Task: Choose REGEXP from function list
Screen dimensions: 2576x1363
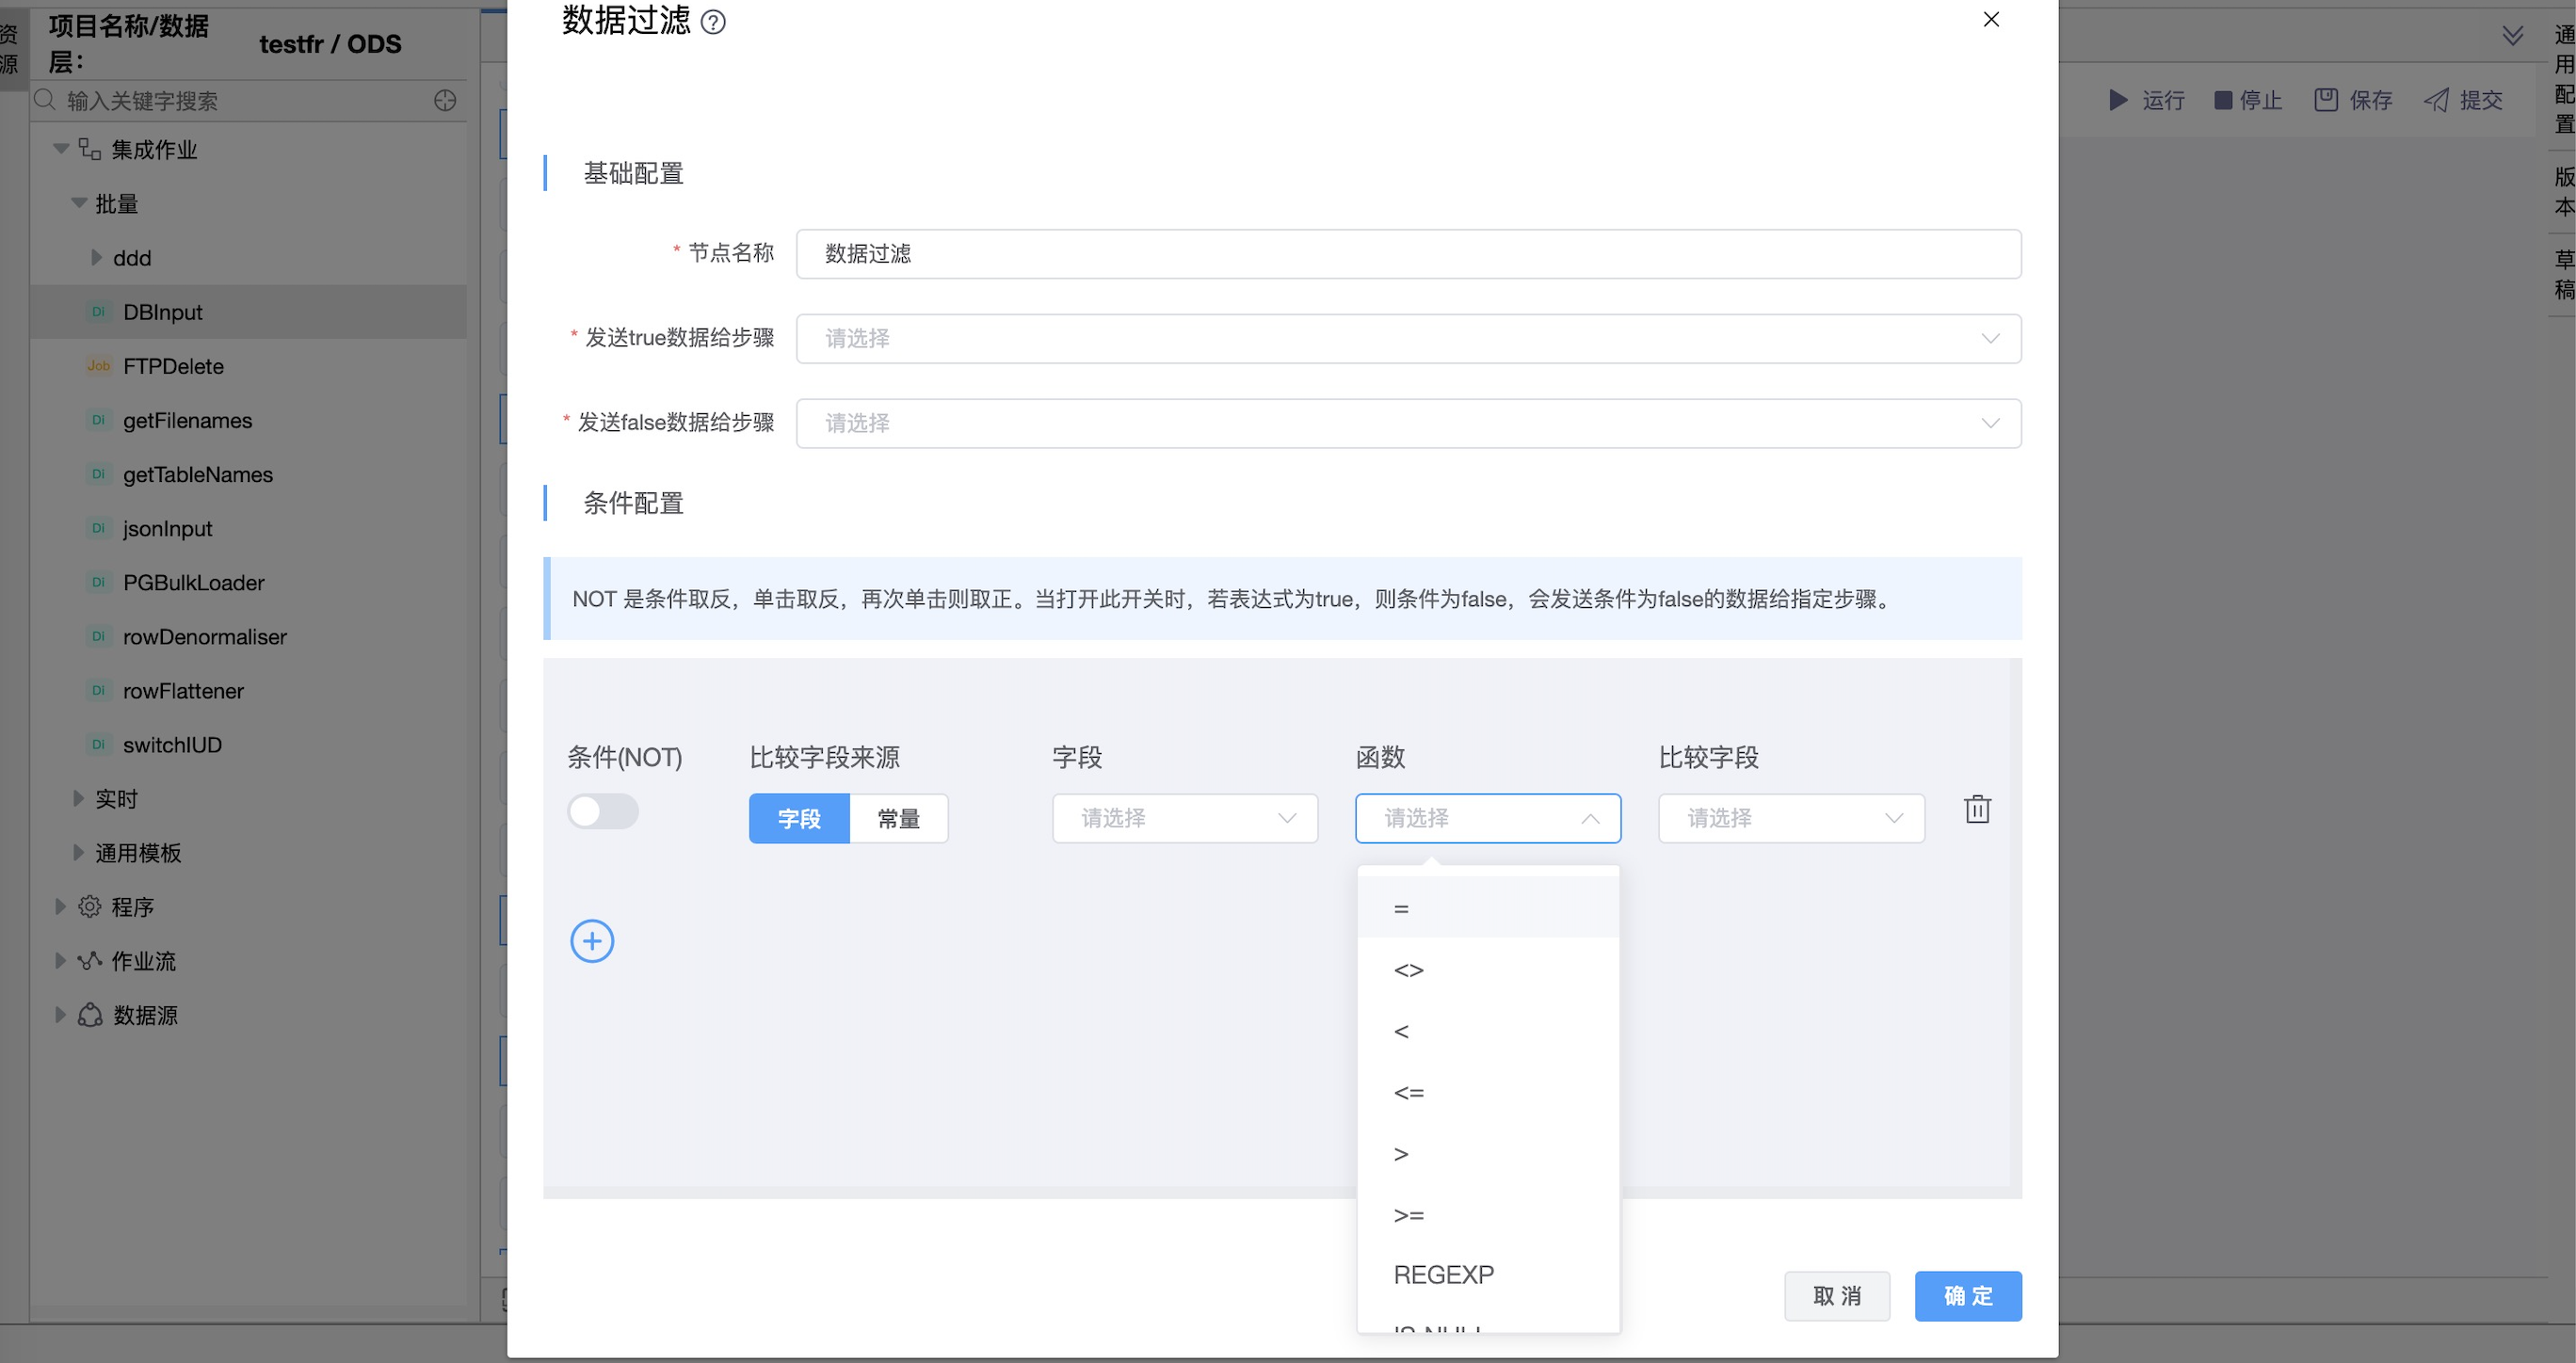Action: tap(1443, 1275)
